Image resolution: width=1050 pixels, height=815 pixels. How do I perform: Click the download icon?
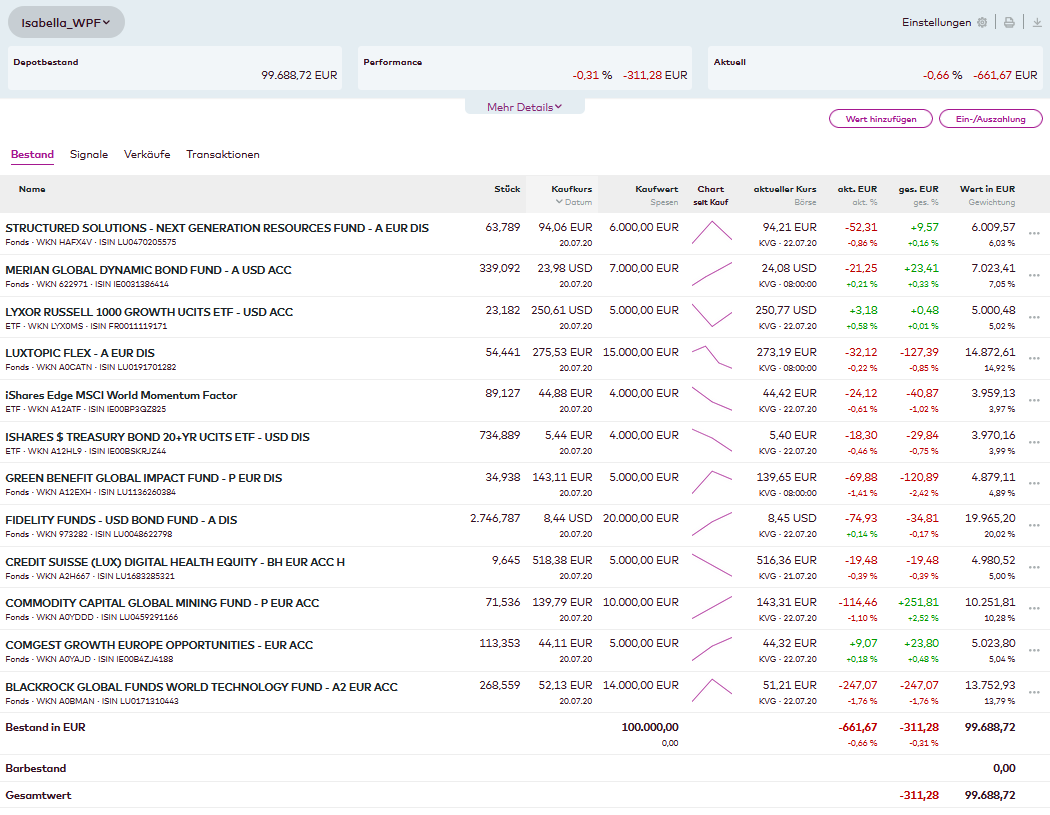click(1037, 22)
